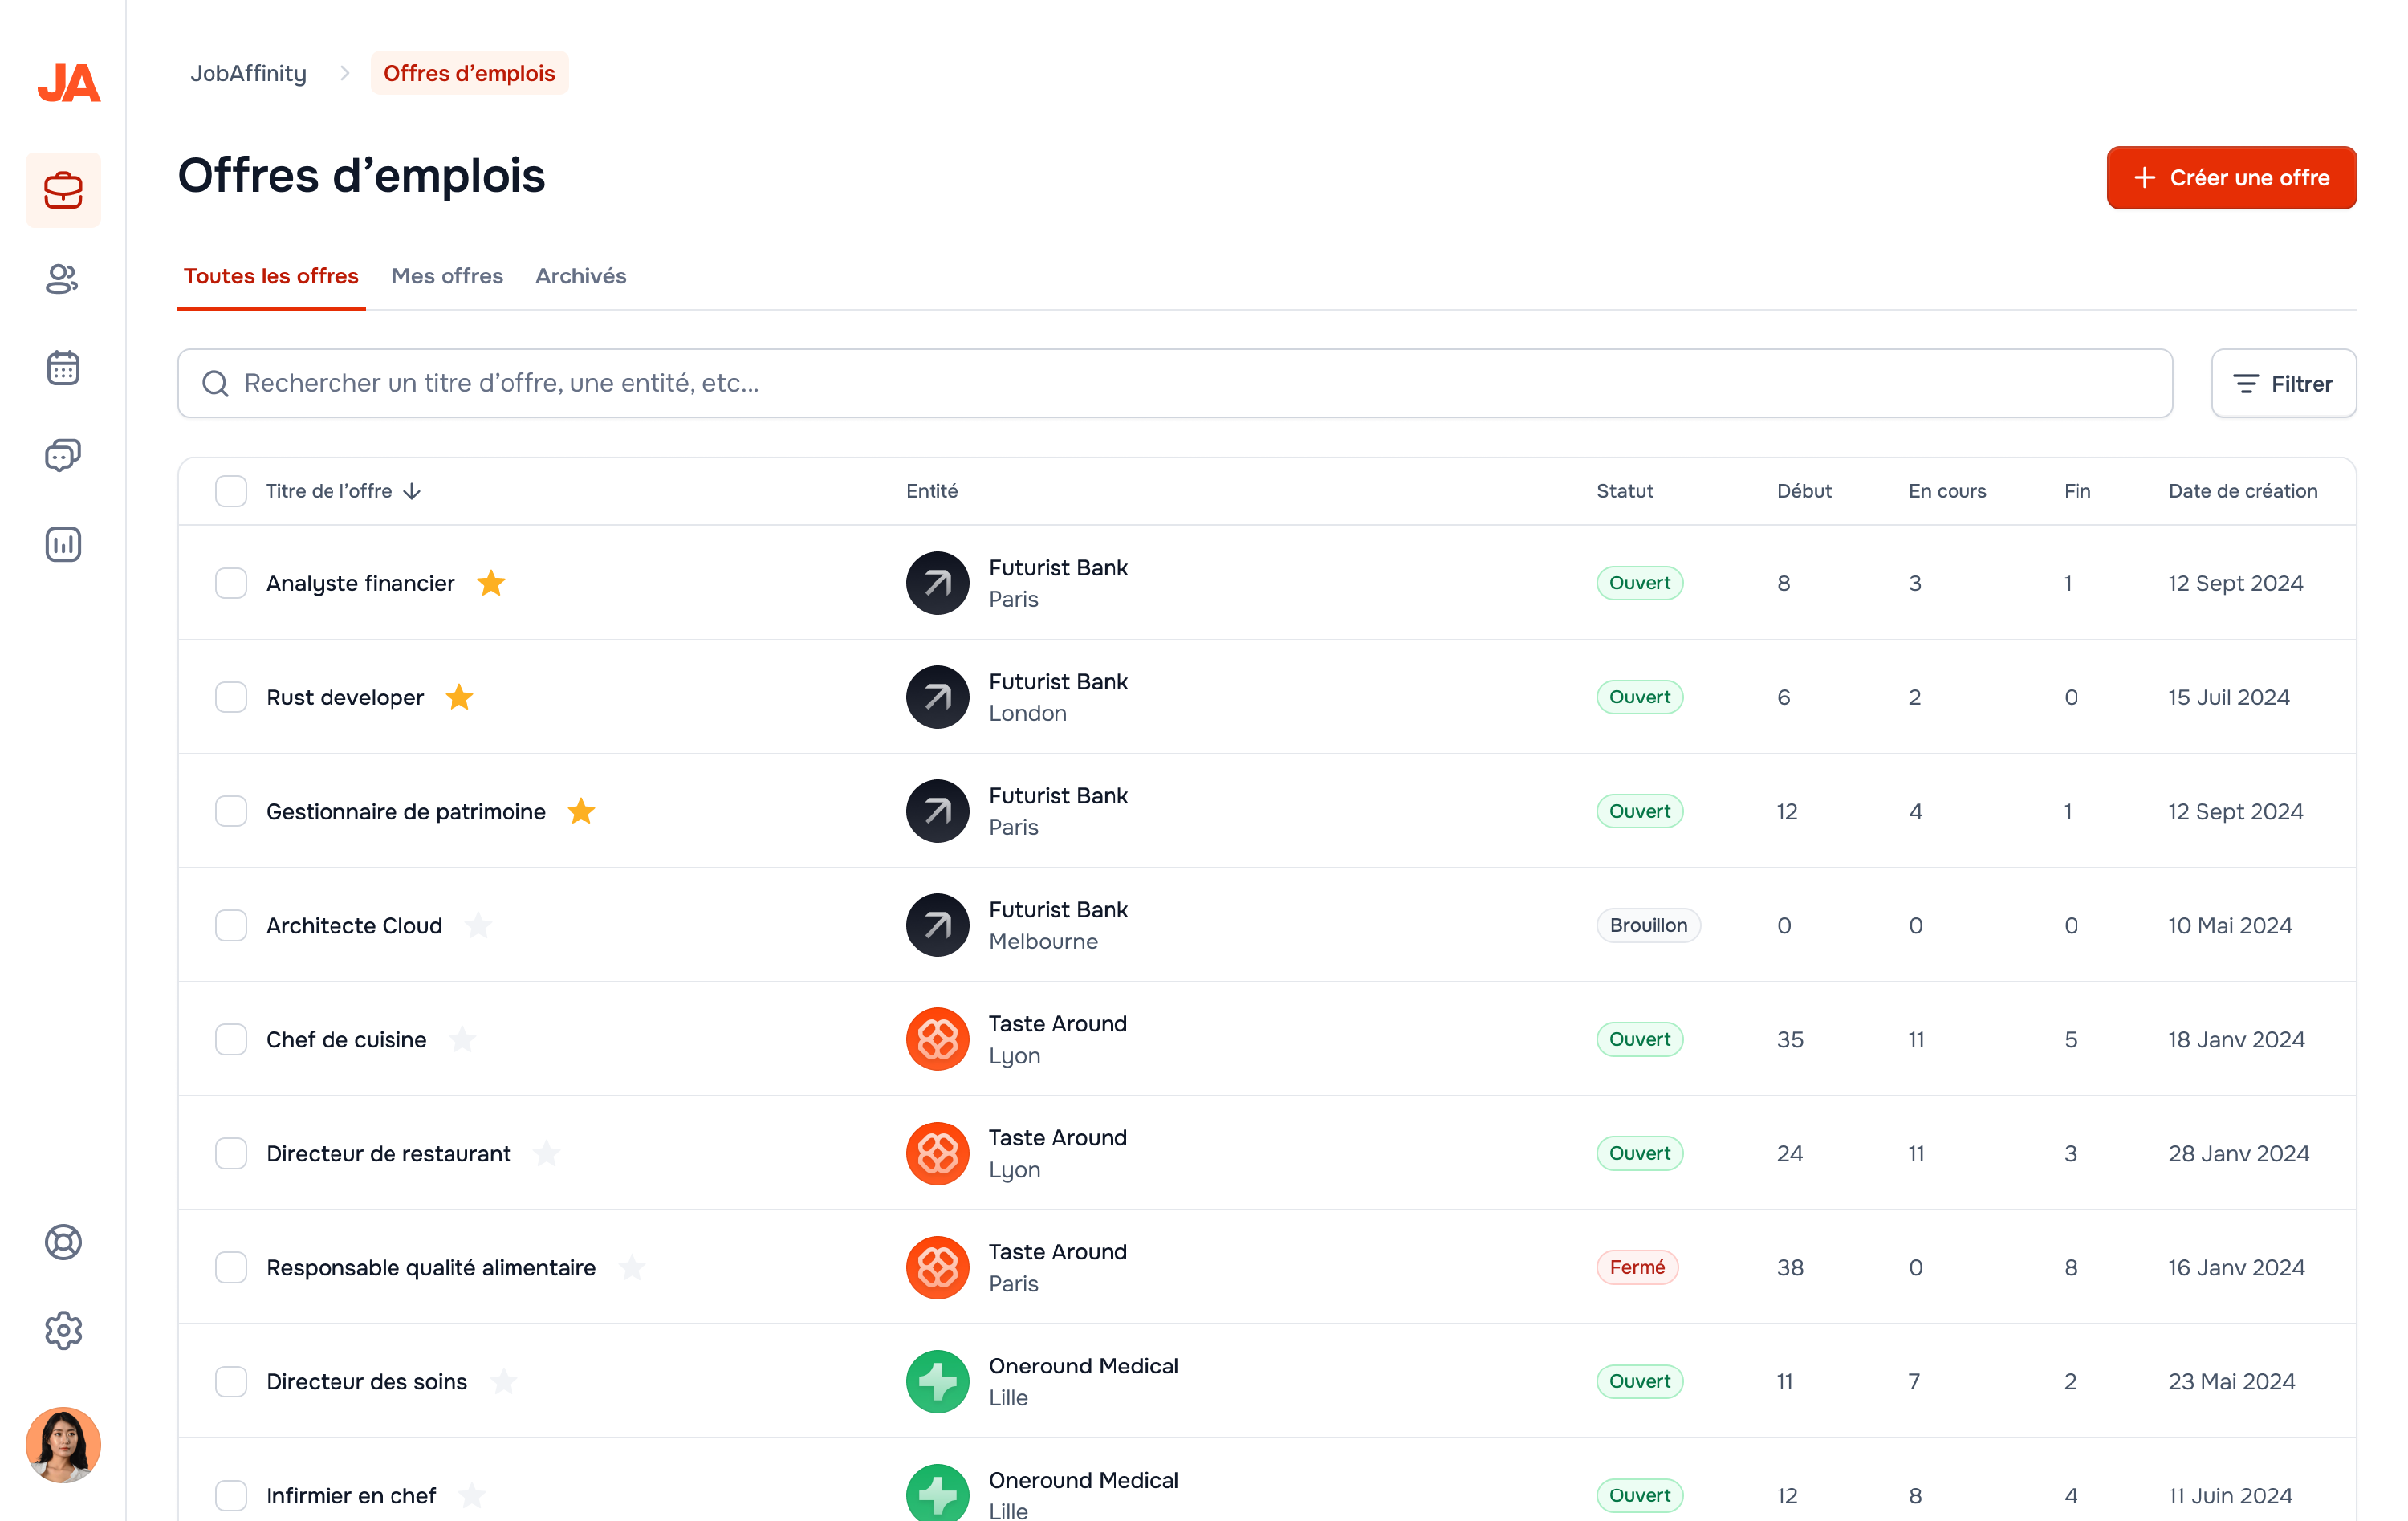
Task: Open the statistics chart sidebar icon
Action: (63, 544)
